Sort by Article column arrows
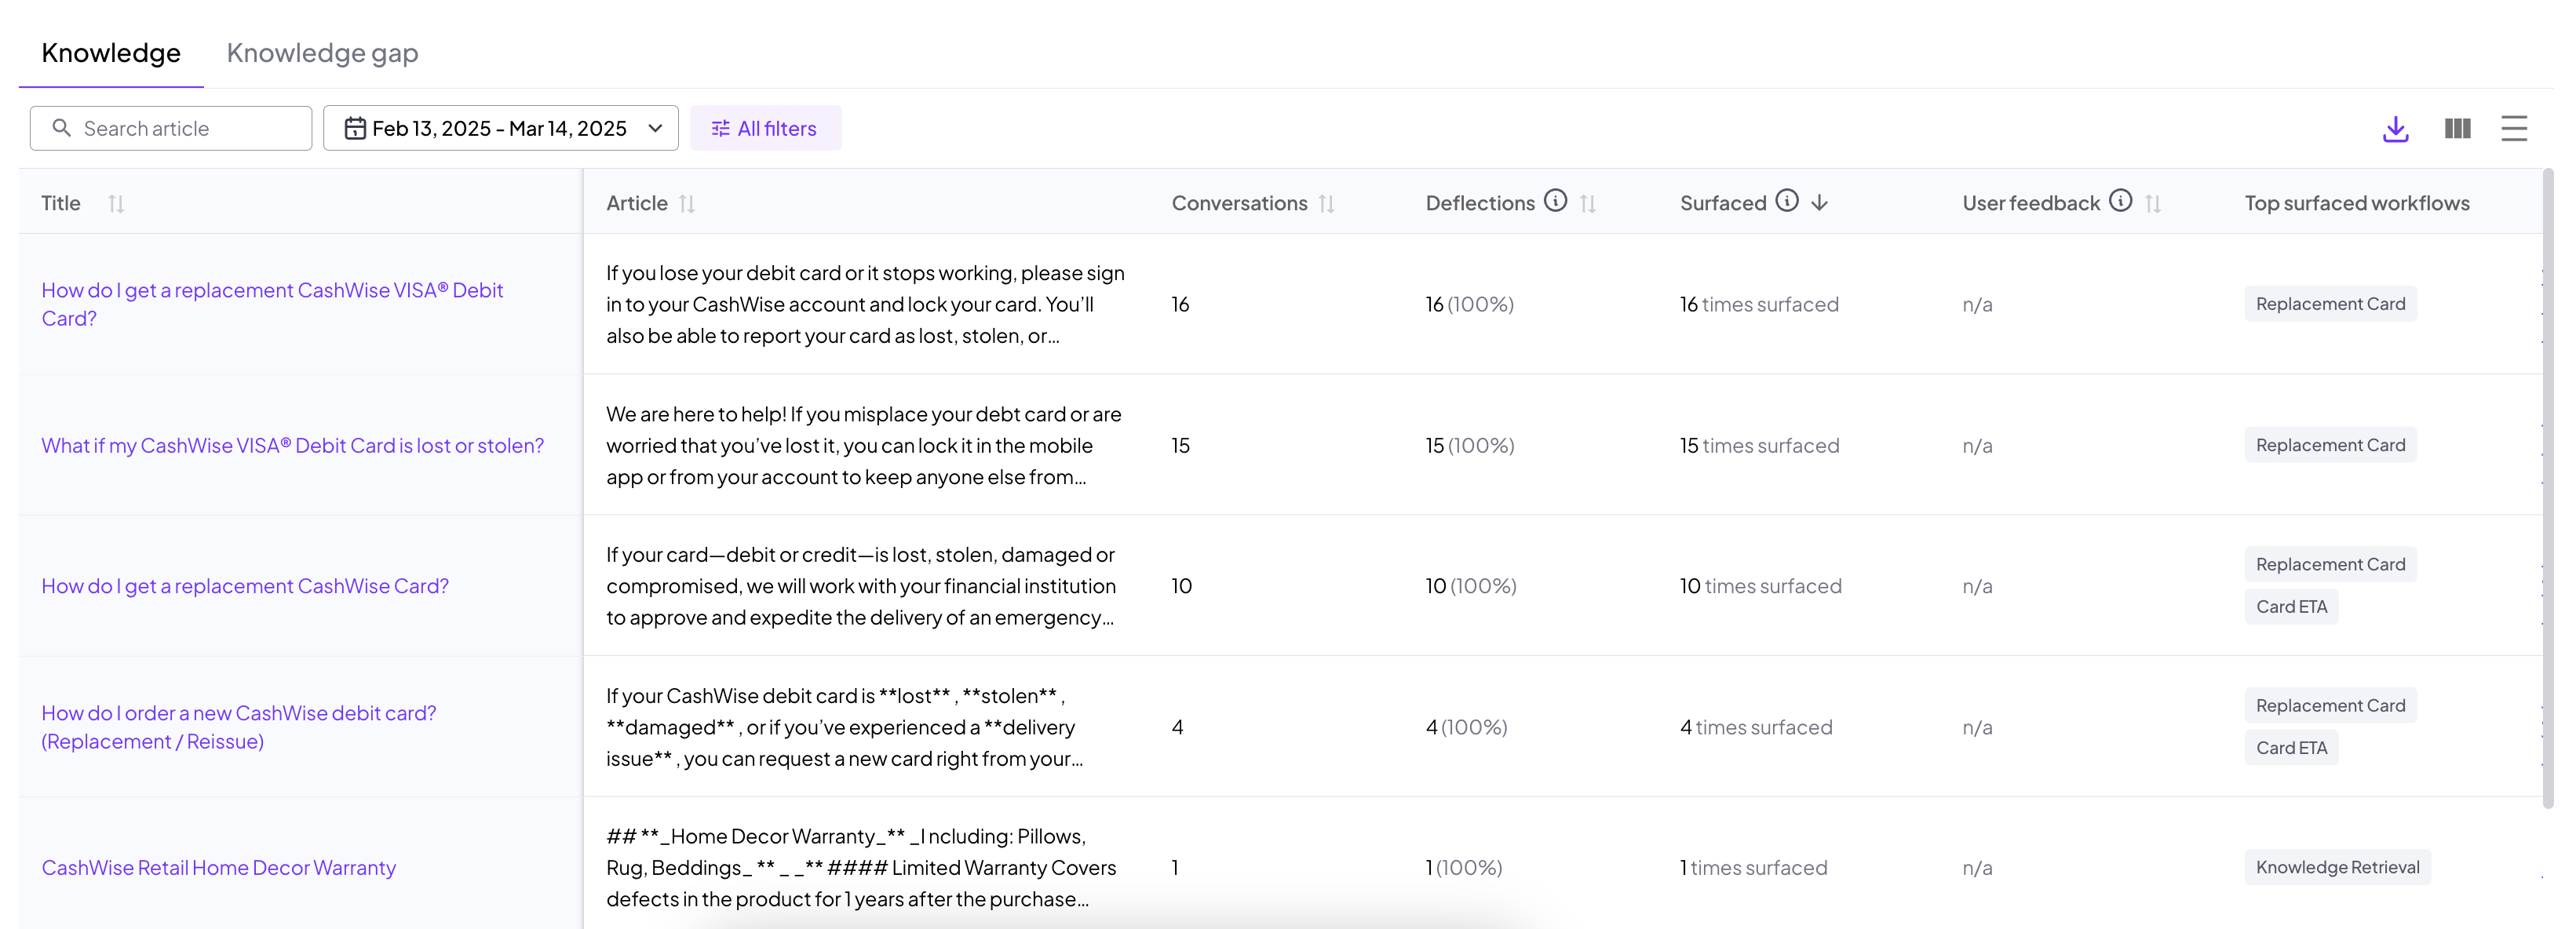 coord(687,204)
